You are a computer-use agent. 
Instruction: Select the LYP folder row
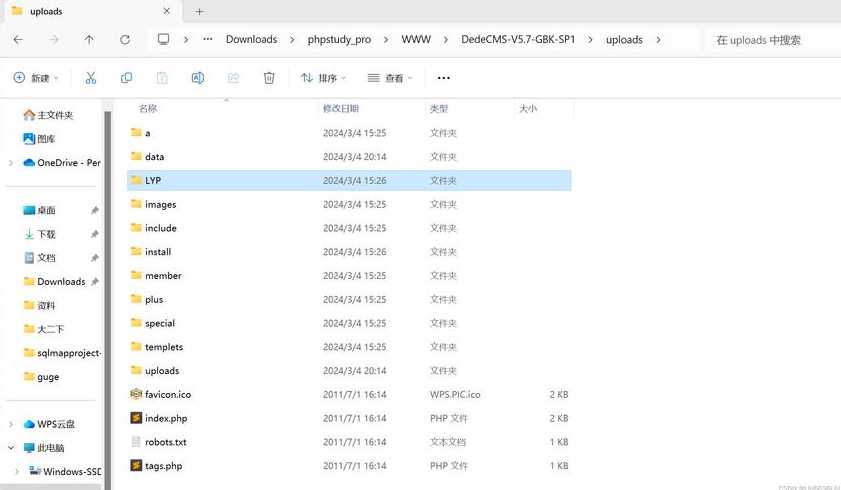point(349,181)
